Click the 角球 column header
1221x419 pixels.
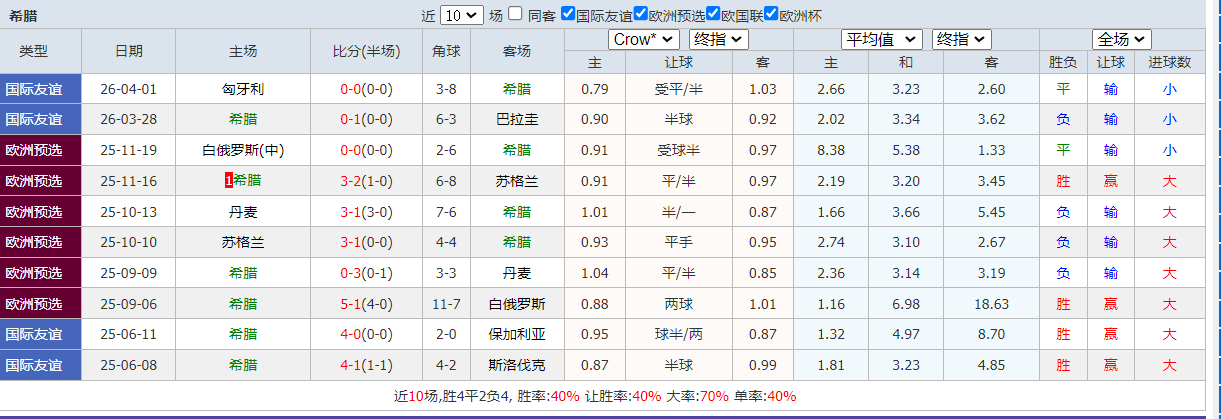tap(446, 51)
